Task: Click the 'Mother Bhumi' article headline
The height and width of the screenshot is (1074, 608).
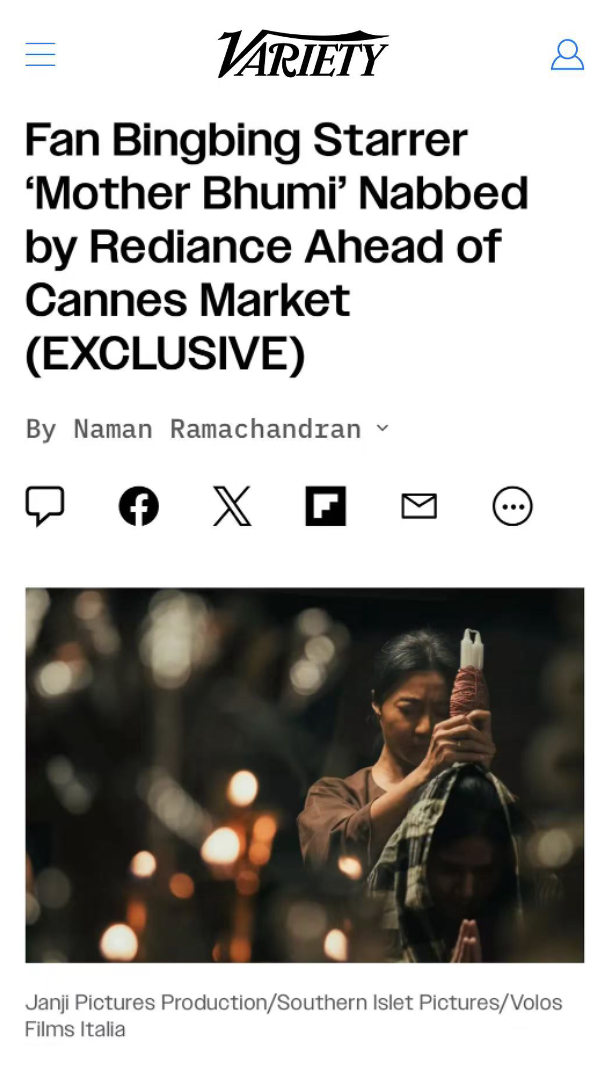Action: coord(277,247)
